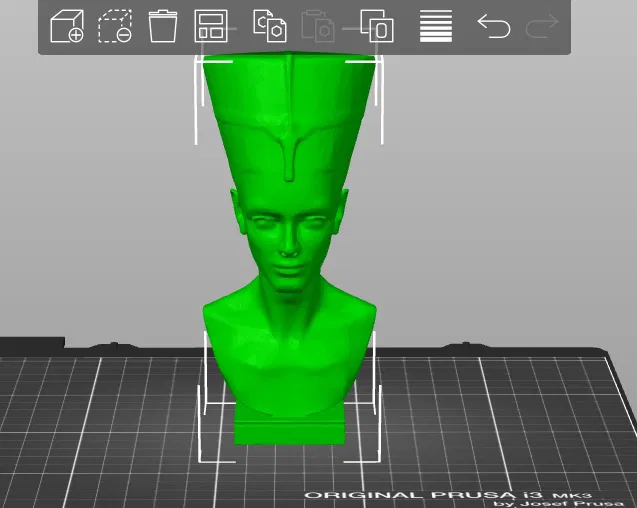Click the Undo arrow icon
The image size is (637, 508).
(494, 26)
